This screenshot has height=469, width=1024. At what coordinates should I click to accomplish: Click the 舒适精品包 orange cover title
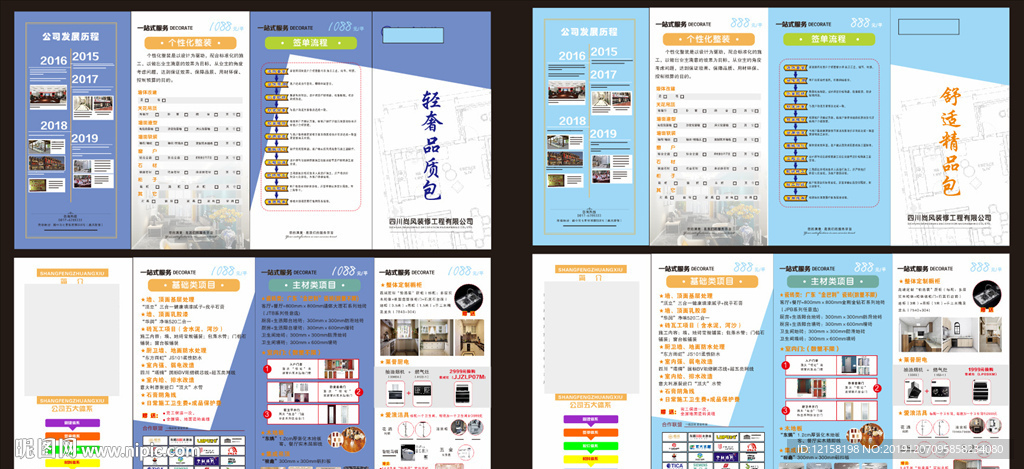click(950, 142)
